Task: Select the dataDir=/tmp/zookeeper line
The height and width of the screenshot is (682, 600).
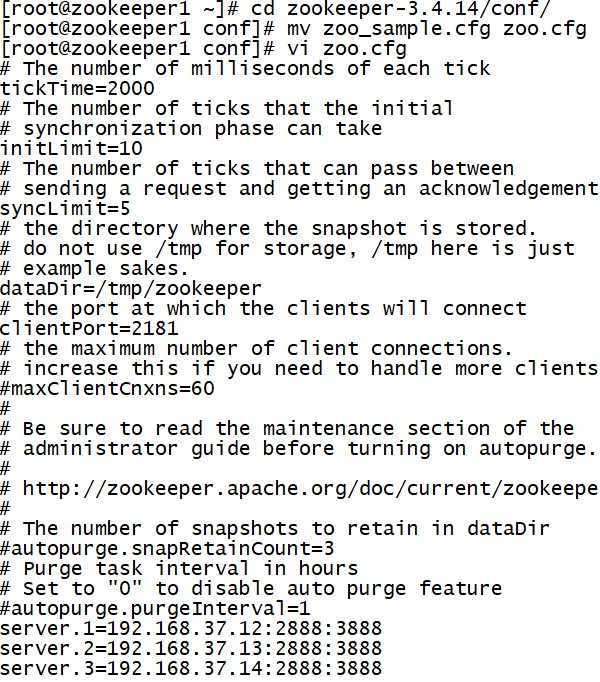Action: tap(131, 289)
